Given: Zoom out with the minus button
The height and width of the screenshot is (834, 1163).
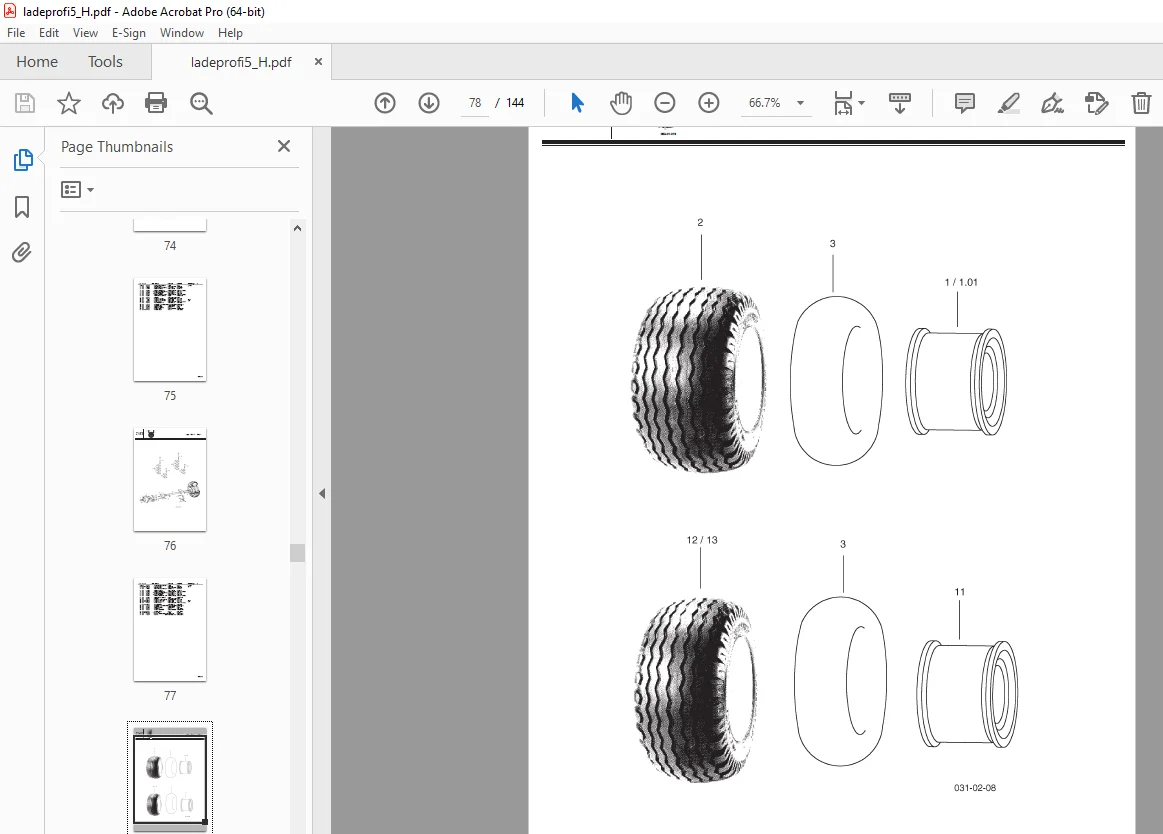Looking at the screenshot, I should tap(665, 103).
